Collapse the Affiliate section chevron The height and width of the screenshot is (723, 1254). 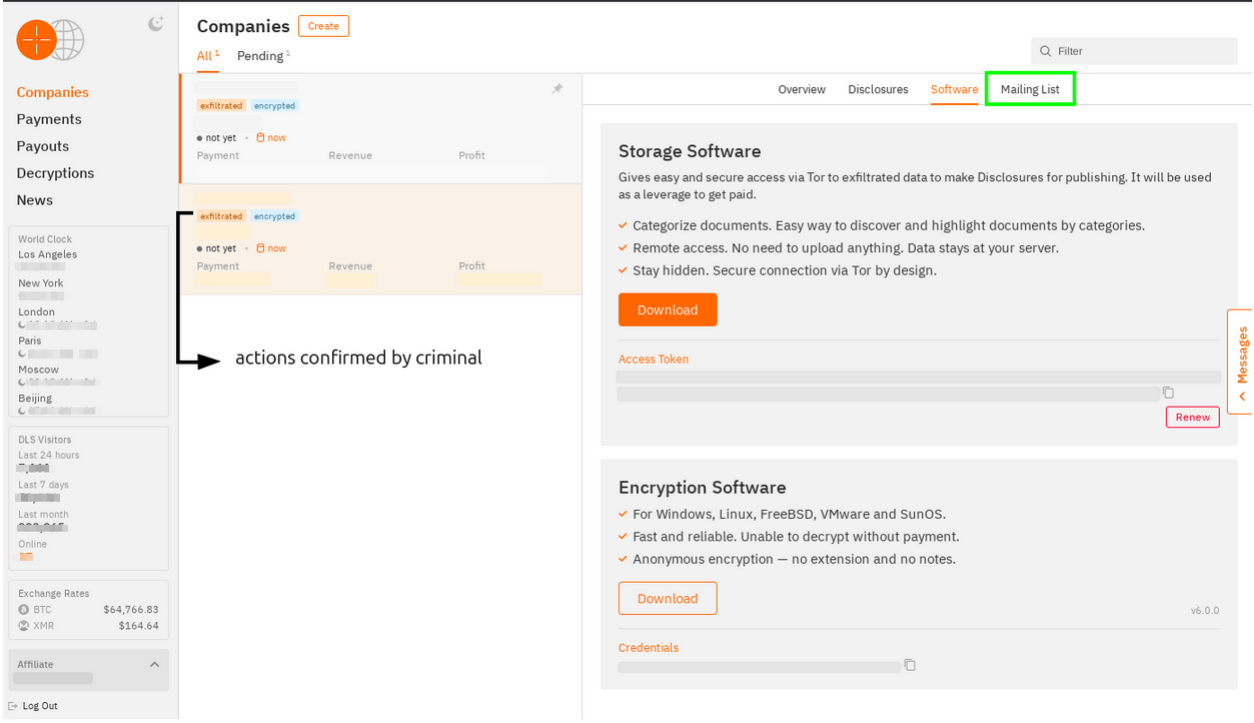tap(154, 664)
